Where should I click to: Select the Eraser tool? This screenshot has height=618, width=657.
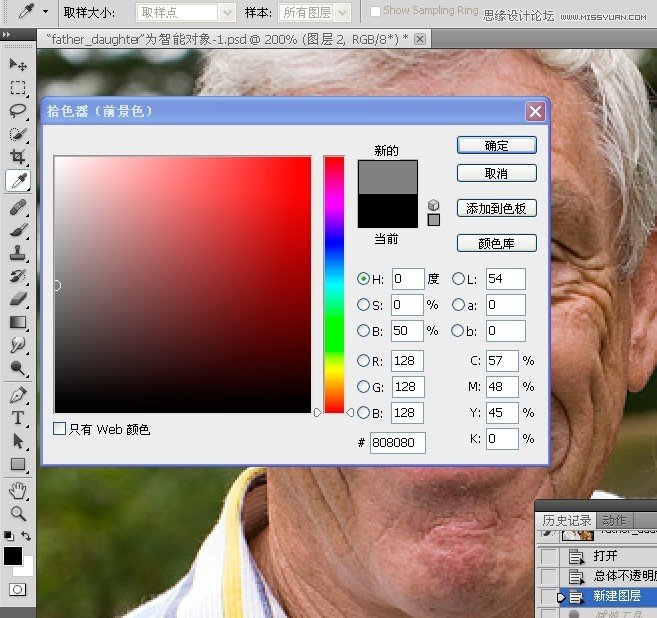(x=18, y=299)
